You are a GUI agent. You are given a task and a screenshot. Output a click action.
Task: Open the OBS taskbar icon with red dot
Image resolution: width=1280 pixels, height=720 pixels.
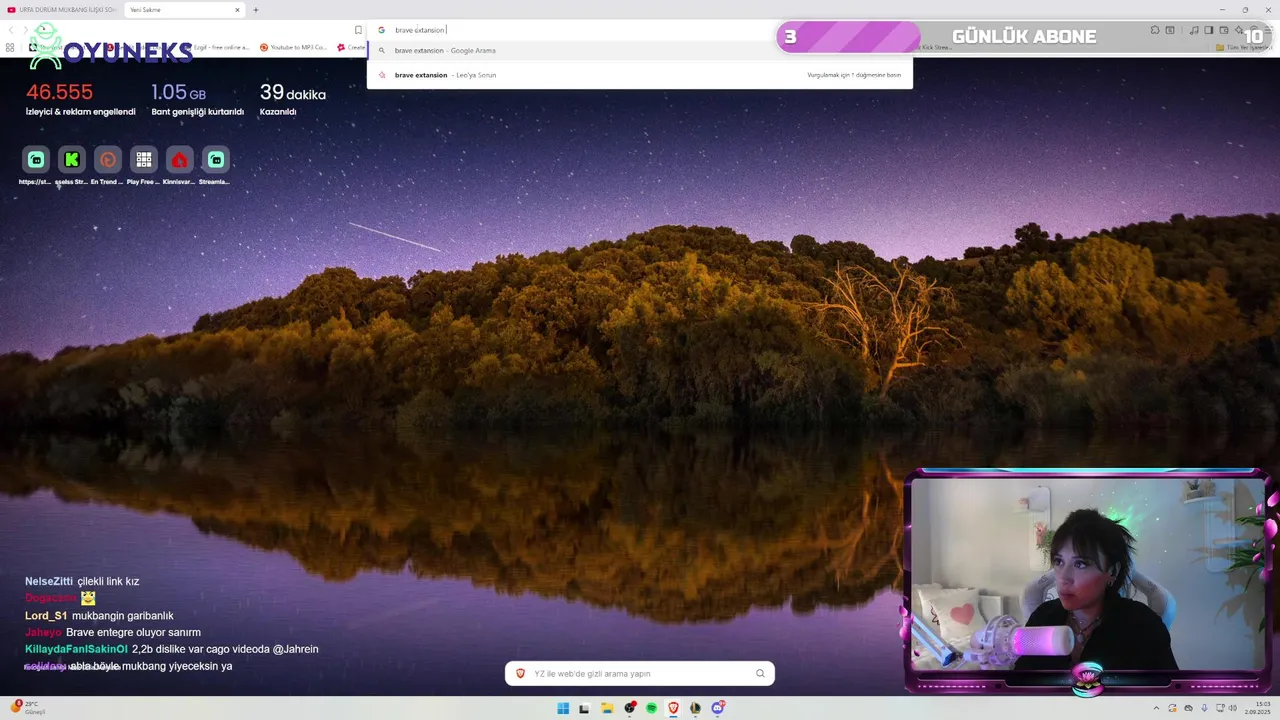[629, 708]
